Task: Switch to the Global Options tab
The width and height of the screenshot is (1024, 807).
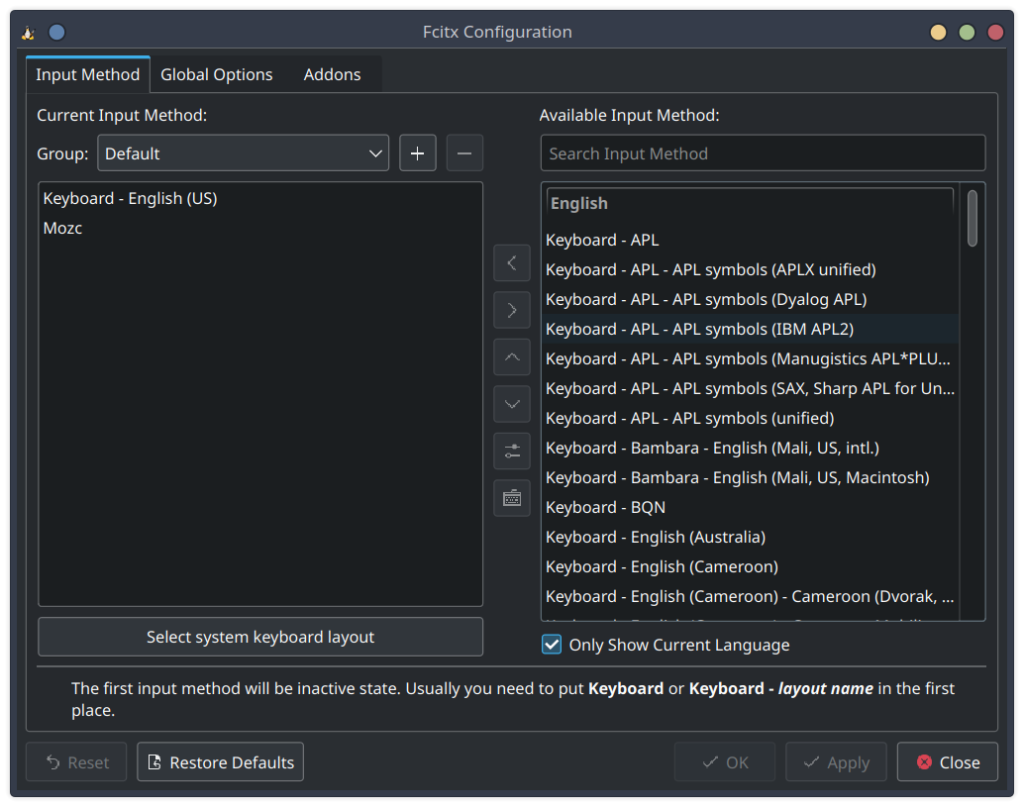Action: point(216,75)
